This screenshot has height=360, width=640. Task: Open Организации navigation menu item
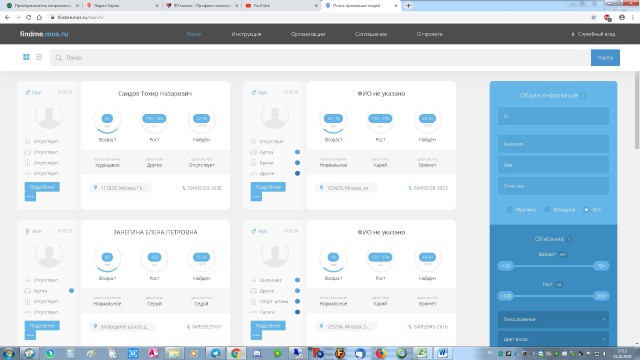tap(308, 34)
